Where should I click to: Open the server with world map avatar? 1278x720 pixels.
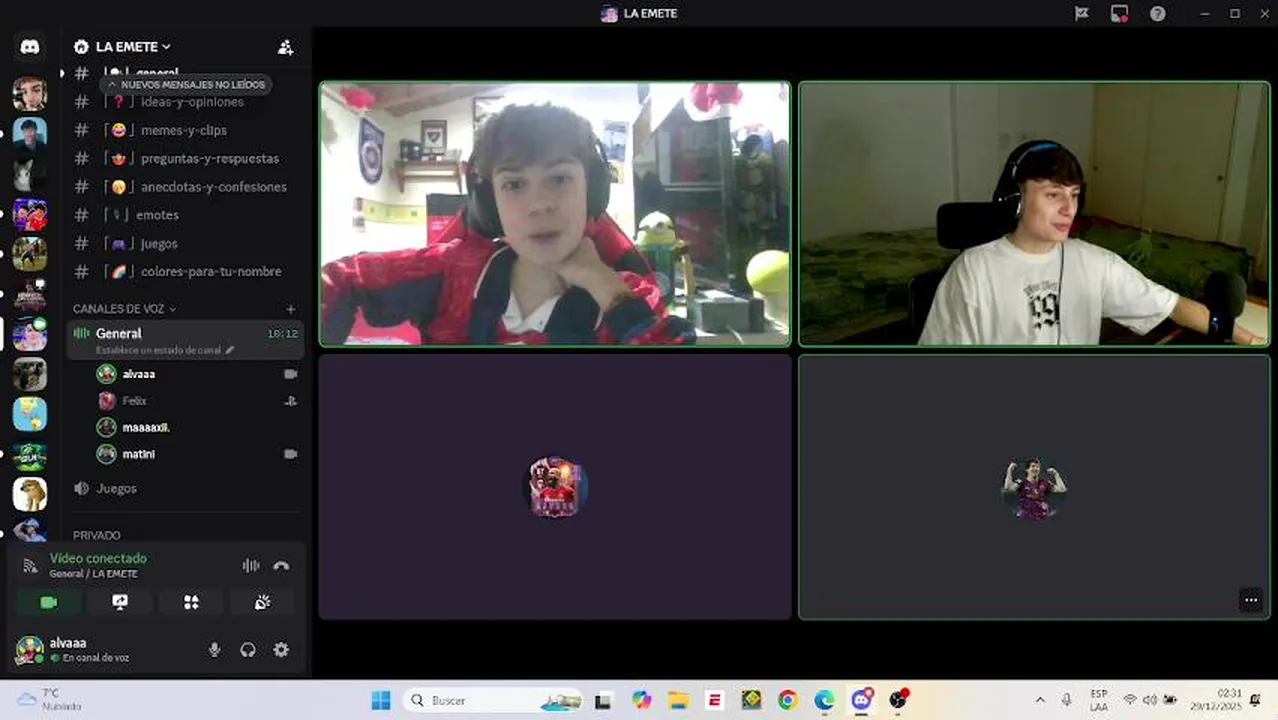[x=30, y=414]
